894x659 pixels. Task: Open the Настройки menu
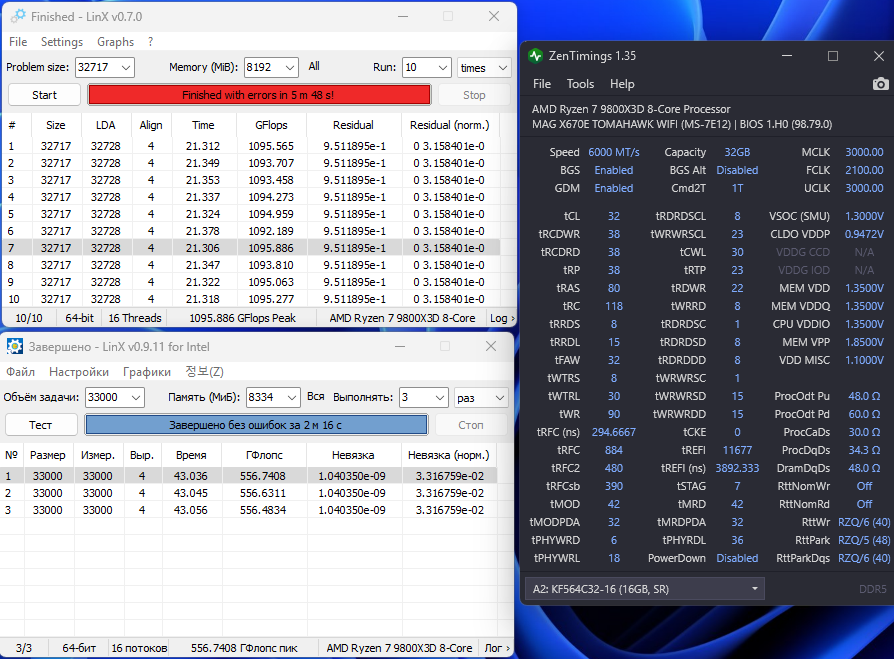[79, 372]
